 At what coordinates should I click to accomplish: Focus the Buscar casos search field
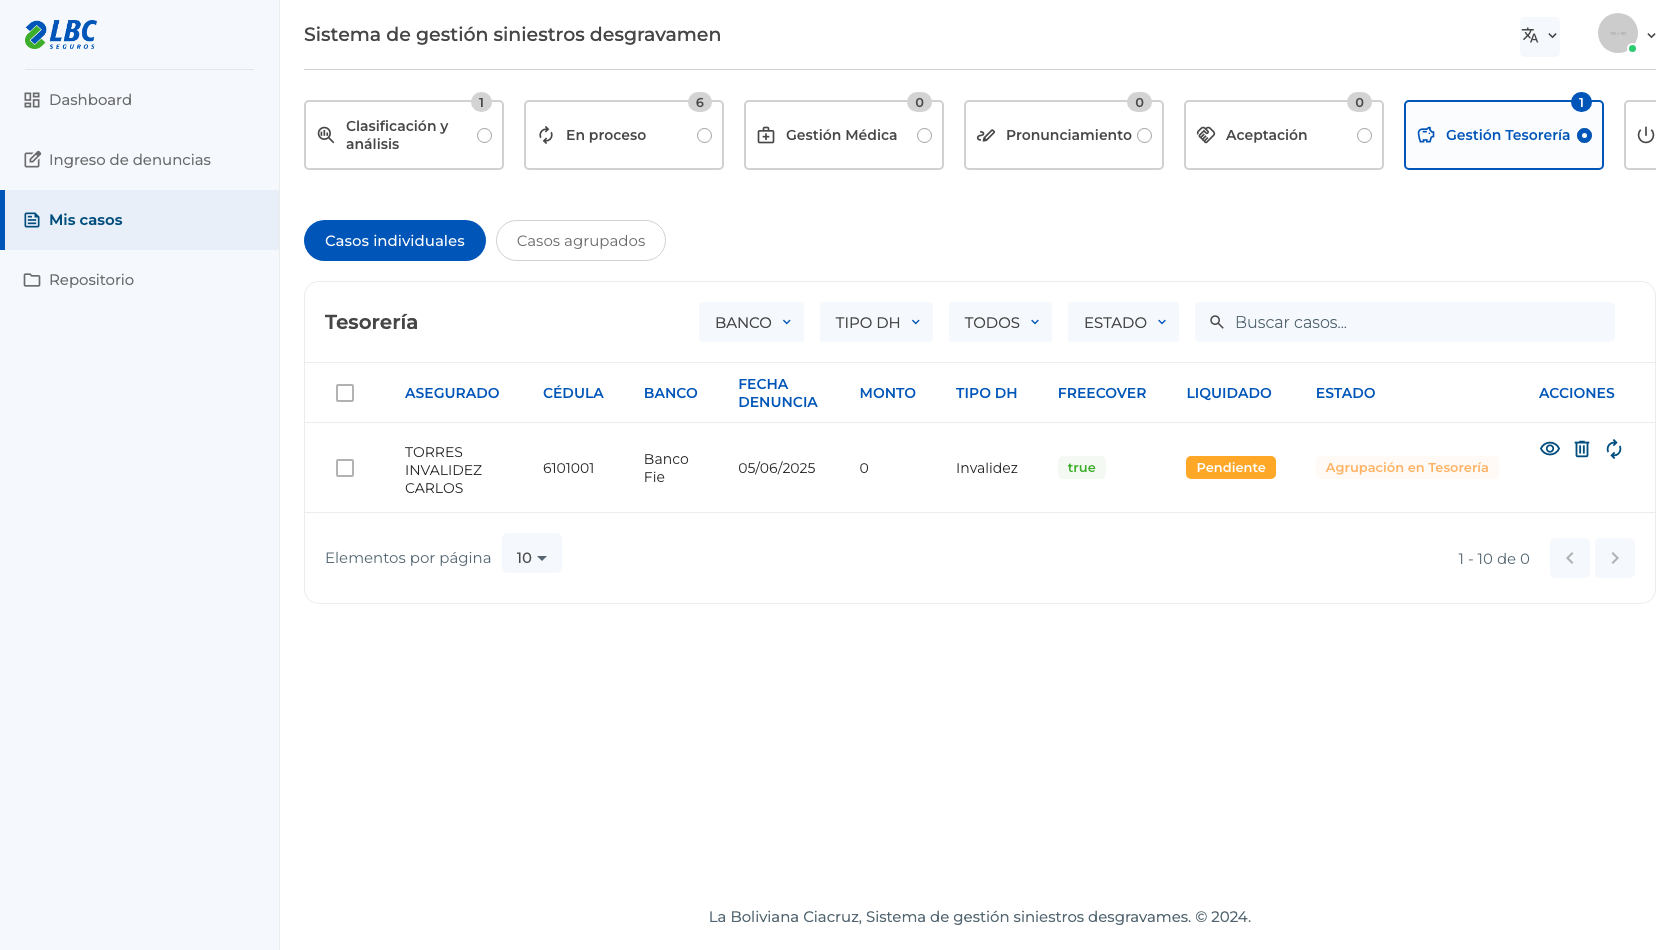click(x=1404, y=322)
